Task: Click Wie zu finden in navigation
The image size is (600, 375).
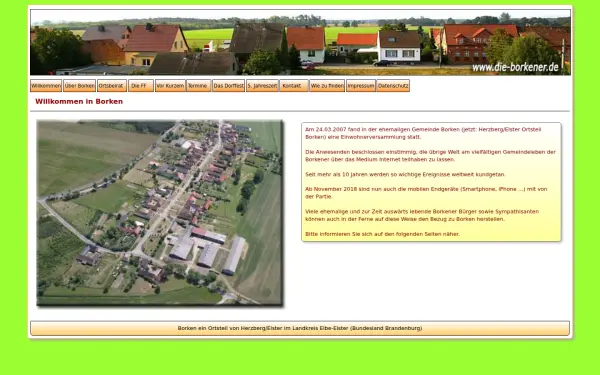Action: click(327, 86)
